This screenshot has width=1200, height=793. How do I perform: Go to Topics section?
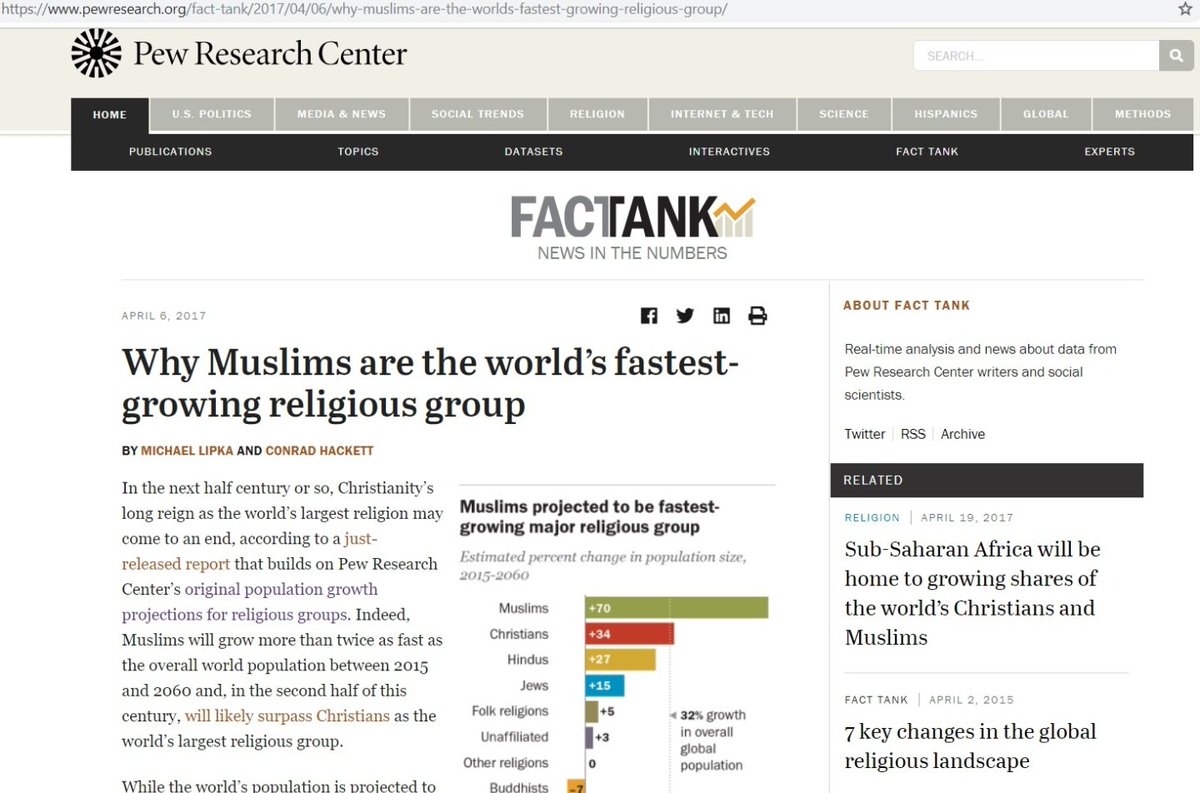click(x=358, y=152)
